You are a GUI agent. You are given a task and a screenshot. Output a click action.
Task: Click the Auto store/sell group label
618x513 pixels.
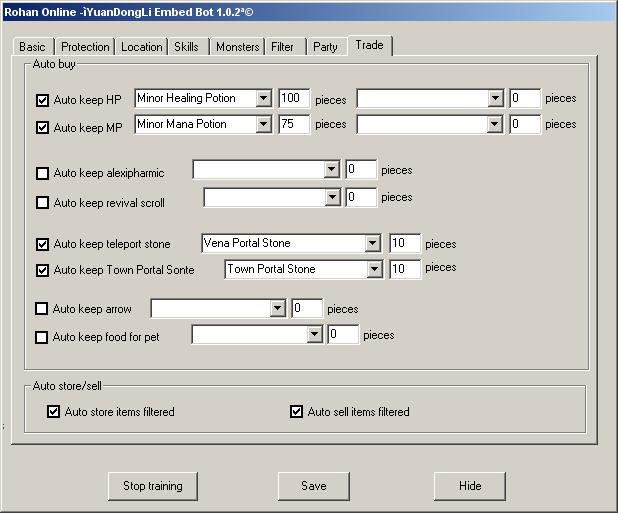67,386
